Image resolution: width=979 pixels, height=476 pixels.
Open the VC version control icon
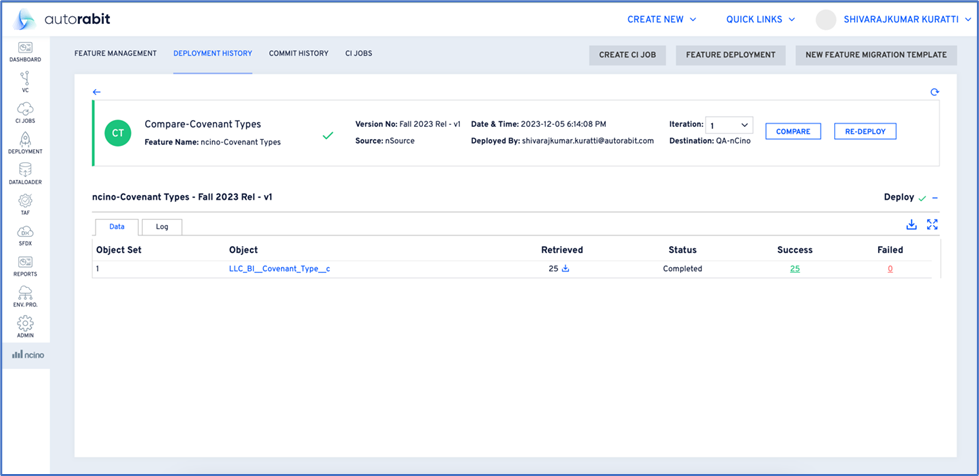[25, 82]
